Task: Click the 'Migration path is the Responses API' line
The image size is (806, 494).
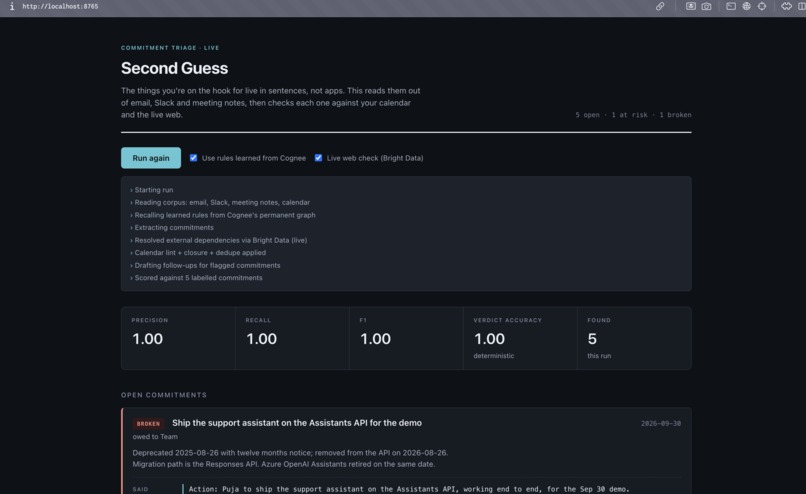Action: (284, 464)
